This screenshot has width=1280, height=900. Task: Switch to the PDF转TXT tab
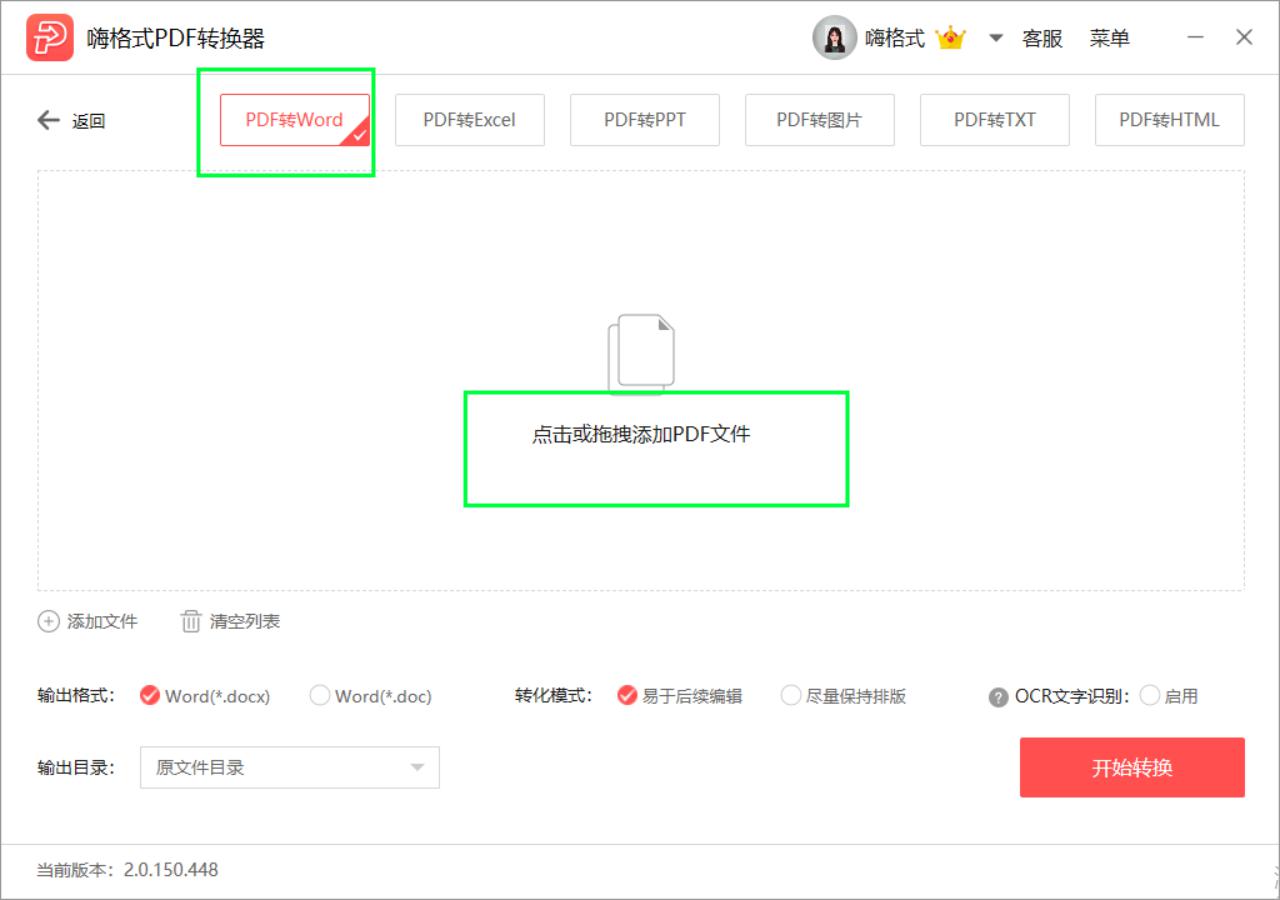995,120
